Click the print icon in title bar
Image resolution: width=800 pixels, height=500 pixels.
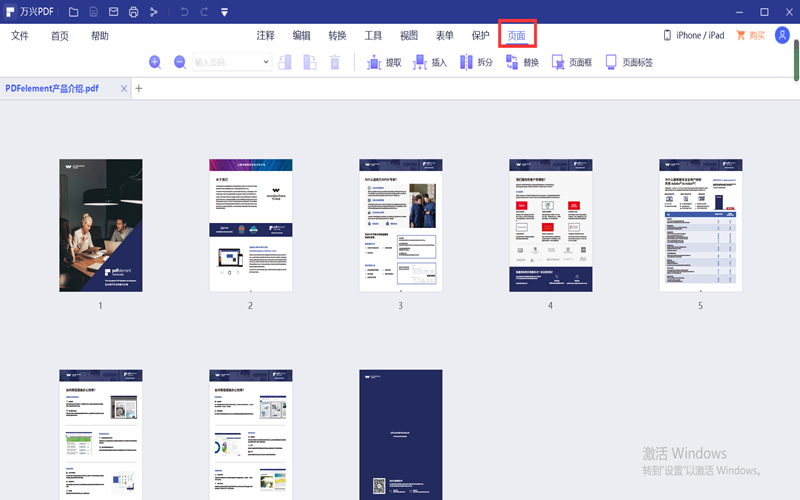(x=133, y=12)
